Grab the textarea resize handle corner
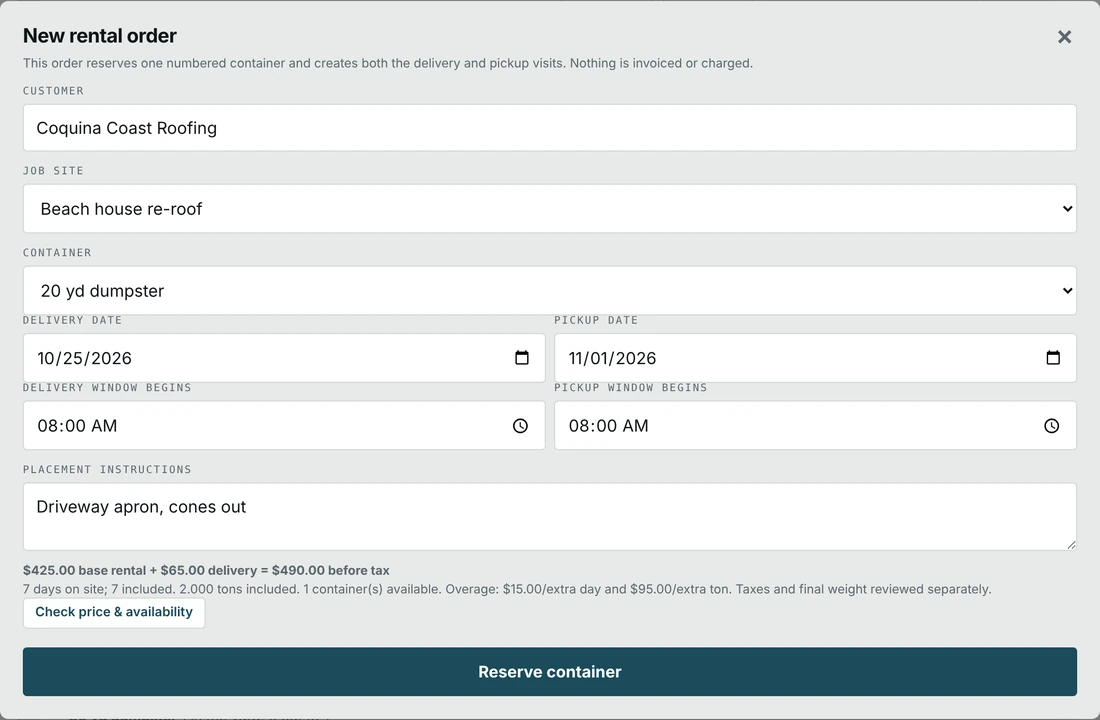 tap(1071, 545)
